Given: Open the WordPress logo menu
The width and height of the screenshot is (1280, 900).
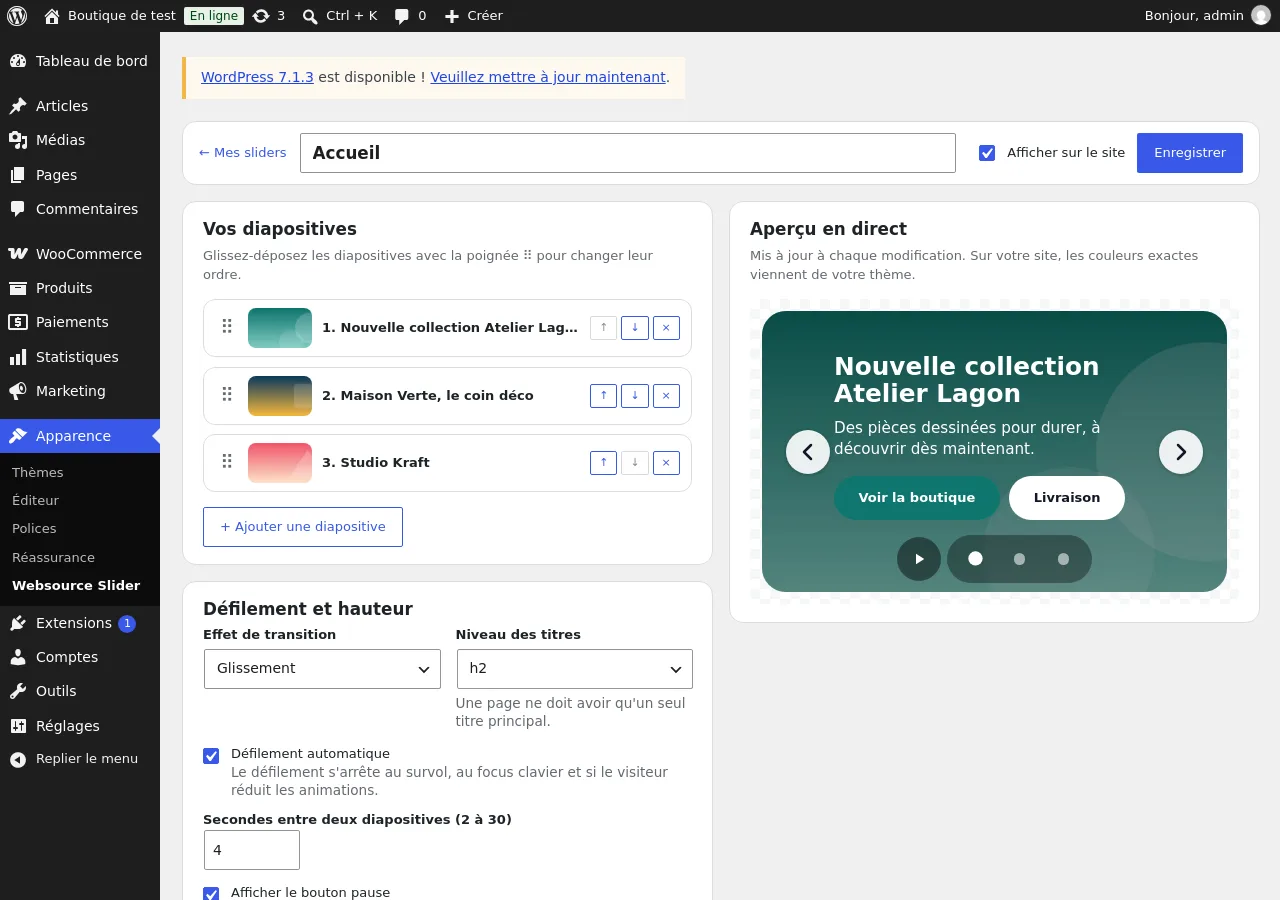Looking at the screenshot, I should [x=17, y=16].
